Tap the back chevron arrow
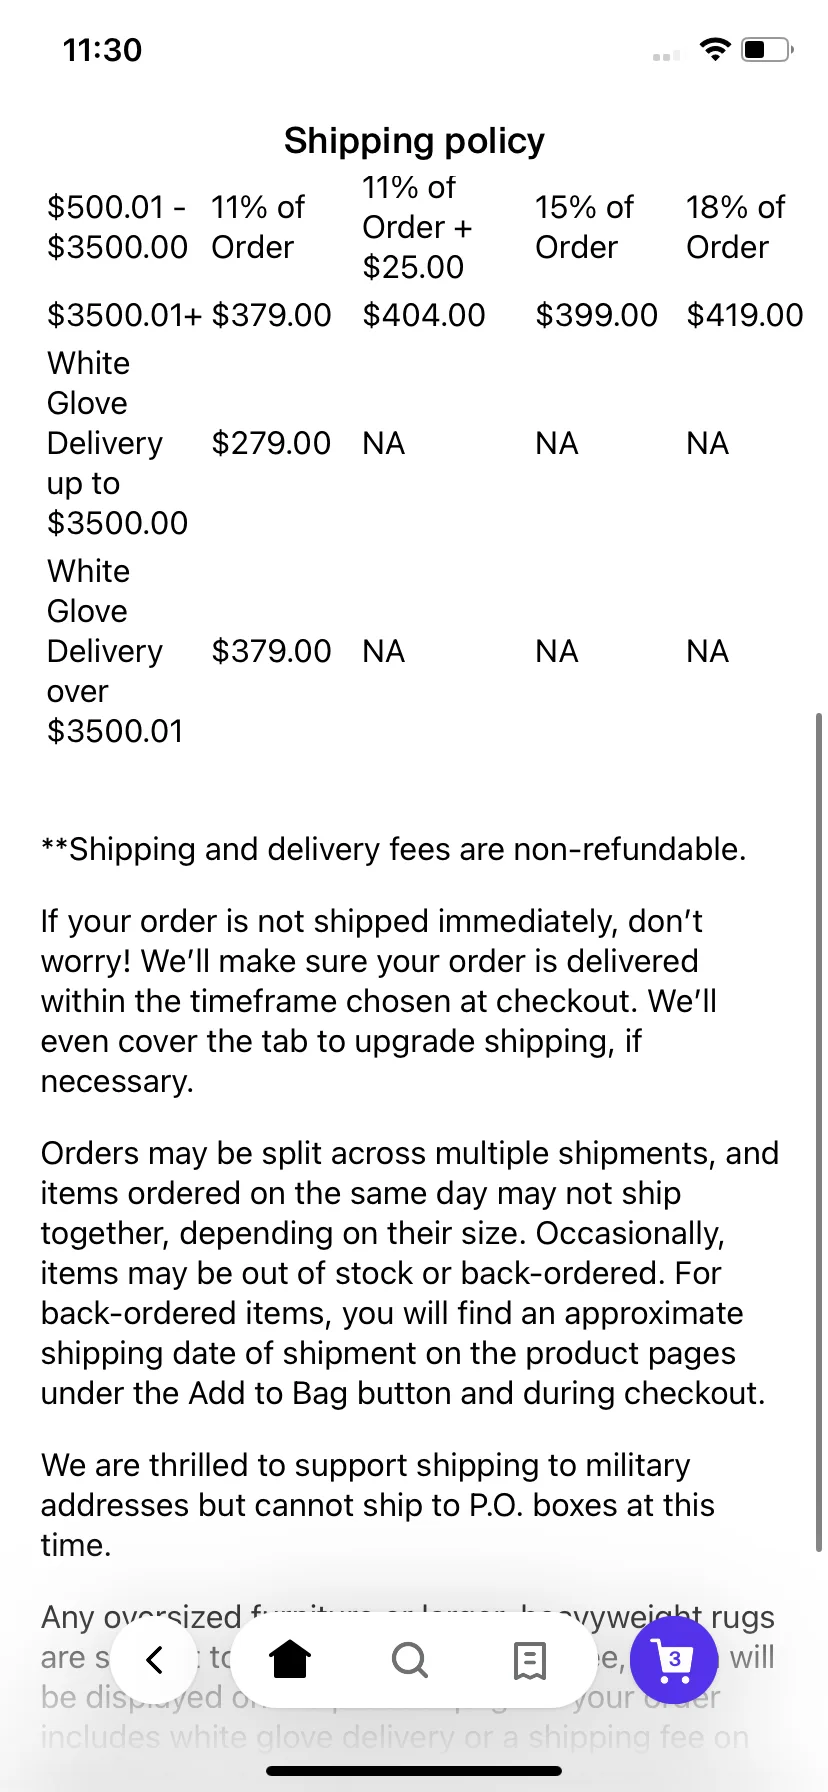828x1792 pixels. pos(154,1660)
